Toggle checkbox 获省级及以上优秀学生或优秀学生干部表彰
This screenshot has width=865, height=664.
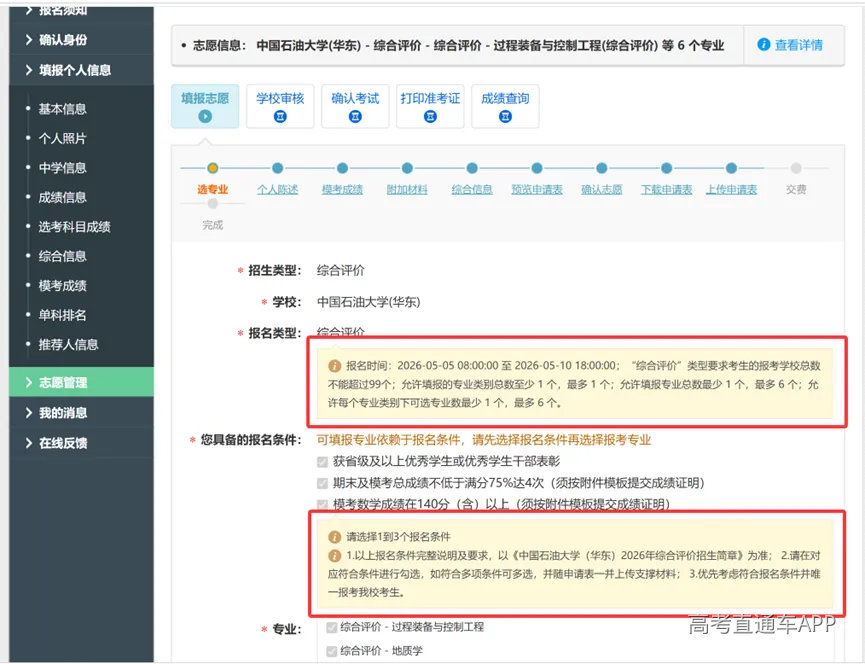(x=323, y=462)
